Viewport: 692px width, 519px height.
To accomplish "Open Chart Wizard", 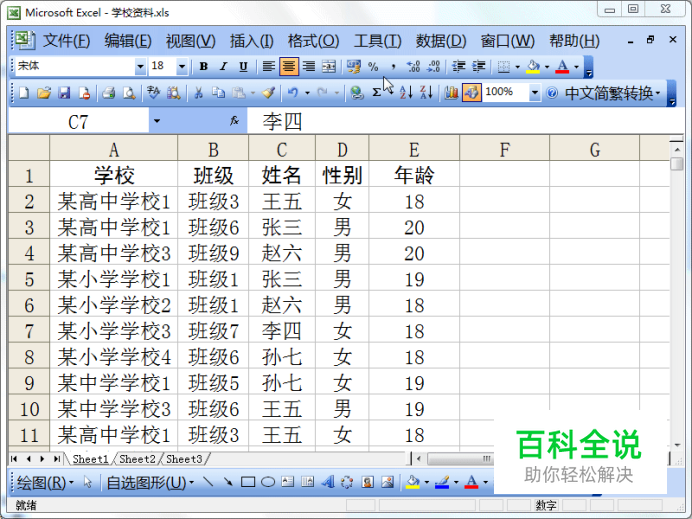I will [x=451, y=93].
